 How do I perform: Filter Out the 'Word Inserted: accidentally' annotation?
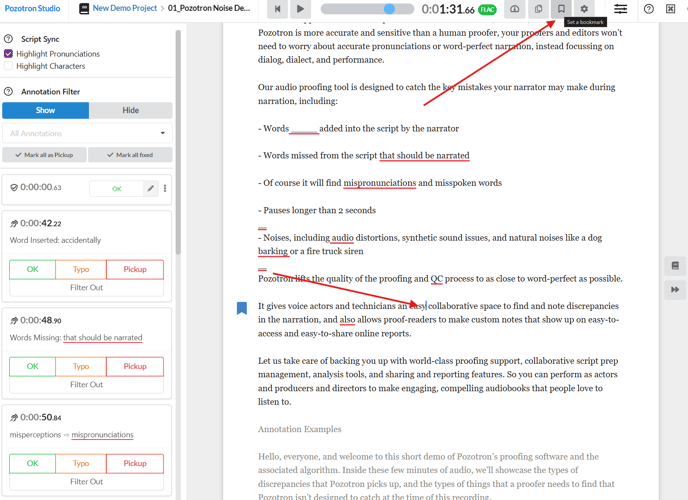(86, 288)
